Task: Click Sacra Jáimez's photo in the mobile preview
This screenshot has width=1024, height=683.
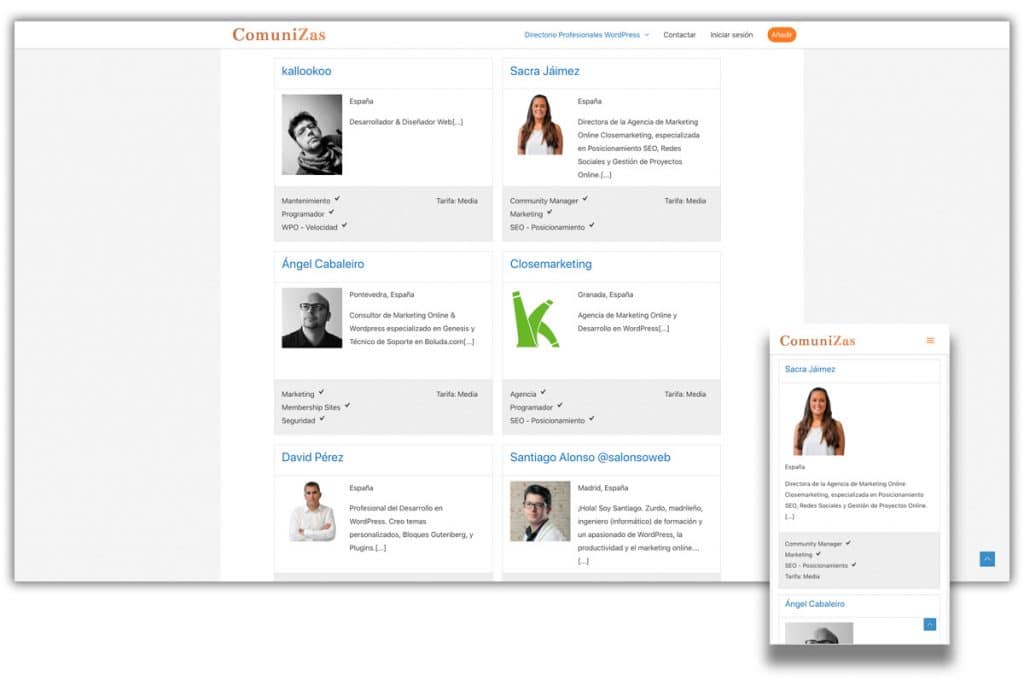Action: tap(819, 421)
